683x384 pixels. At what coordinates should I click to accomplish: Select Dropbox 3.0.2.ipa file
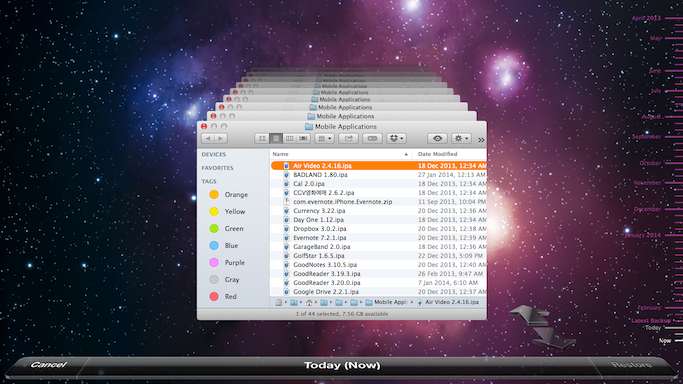[379, 229]
